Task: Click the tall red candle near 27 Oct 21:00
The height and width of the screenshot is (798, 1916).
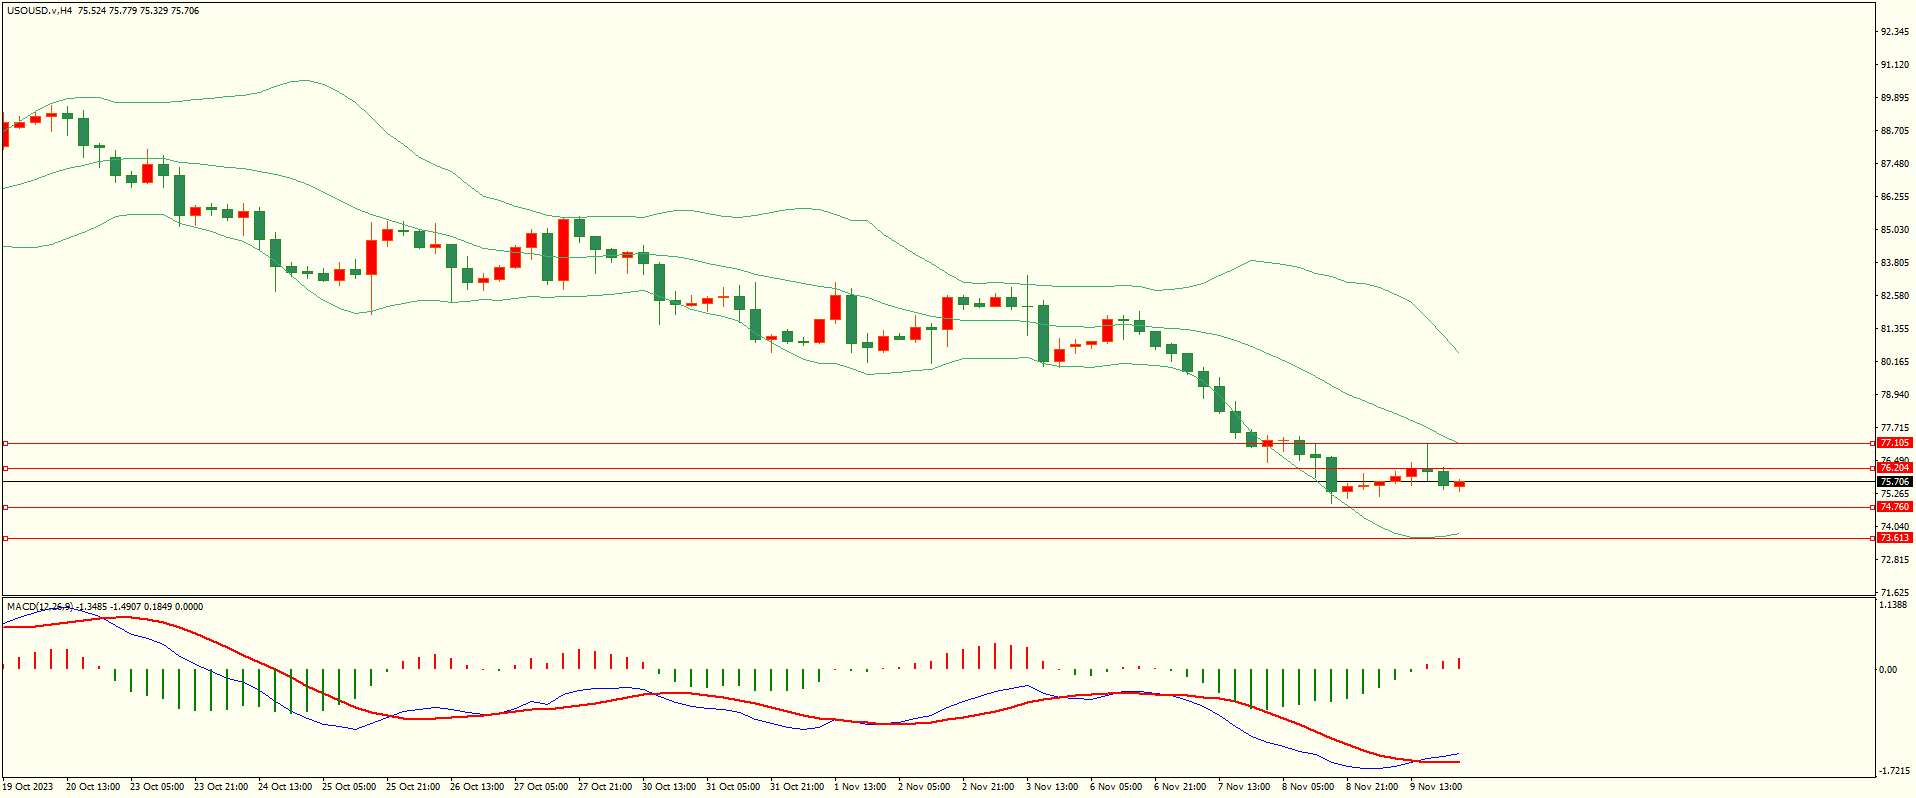Action: pos(563,250)
